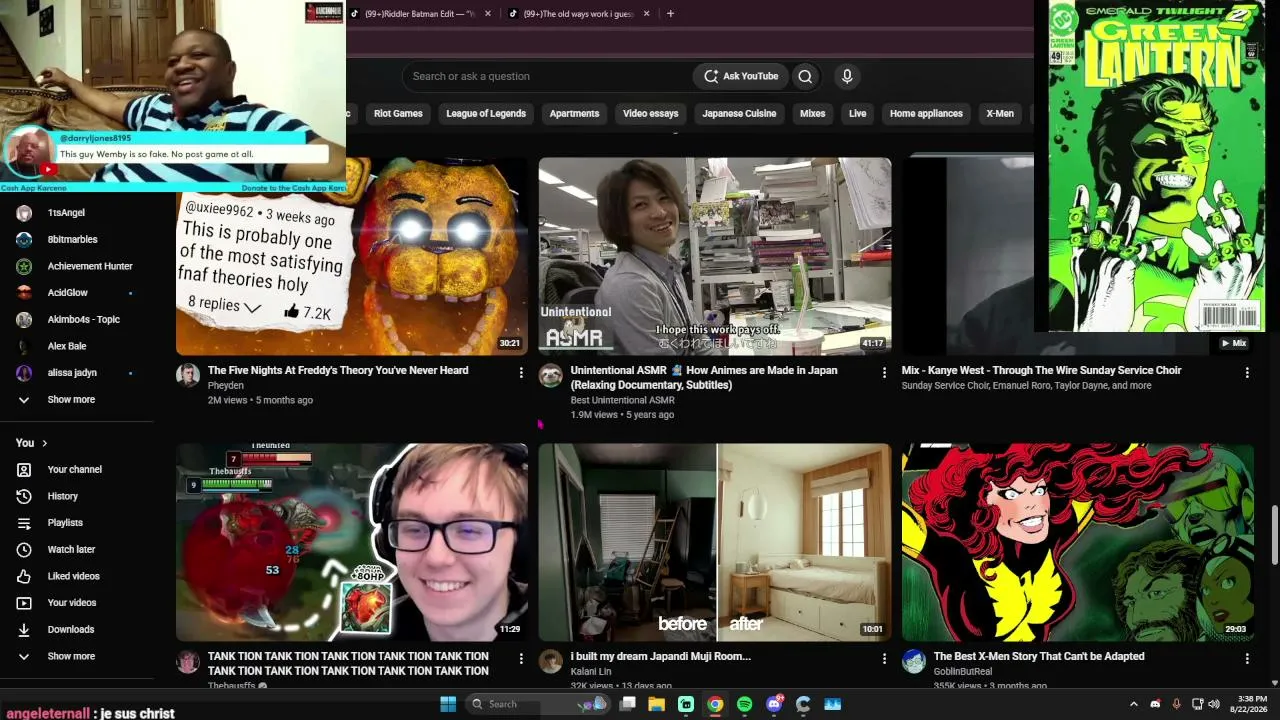
Task: Expand the 'You' section chevron
Action: click(44, 443)
